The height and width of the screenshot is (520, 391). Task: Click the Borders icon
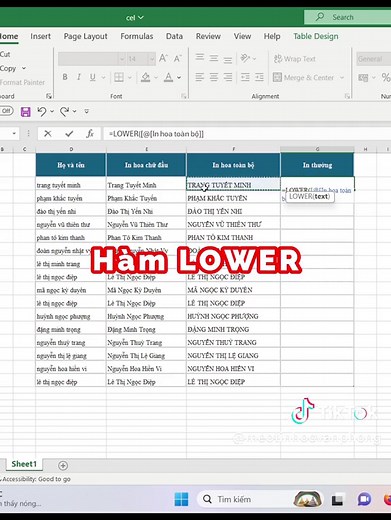point(119,77)
